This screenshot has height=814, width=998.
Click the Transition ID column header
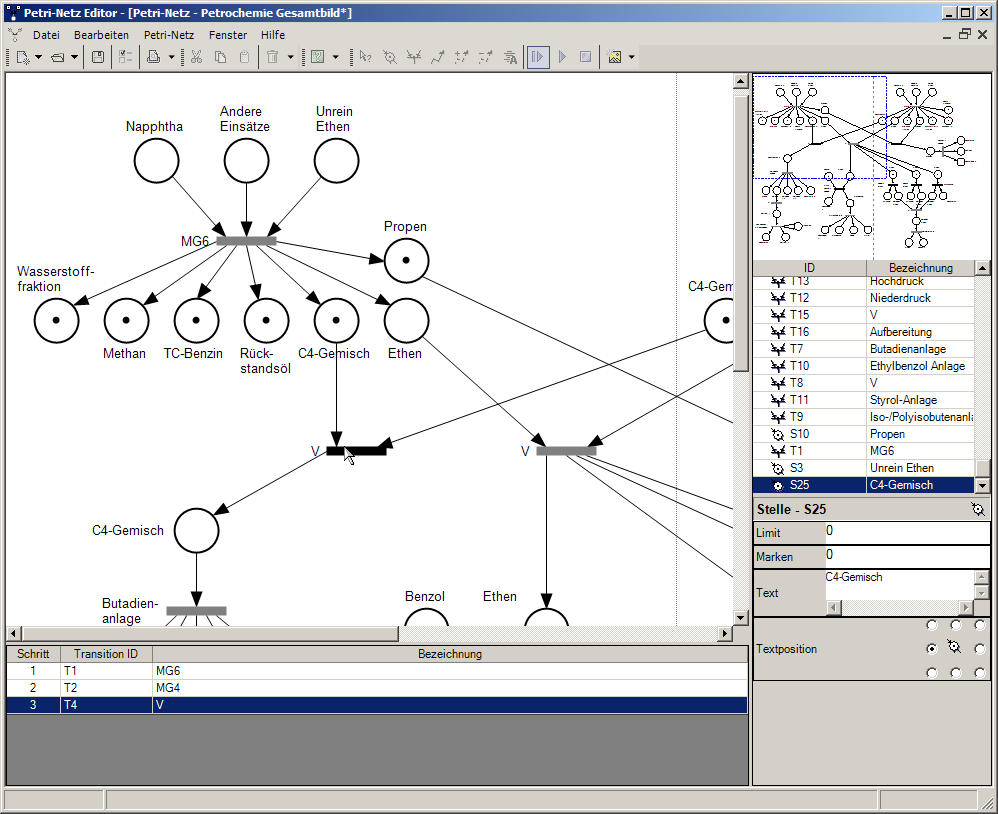pyautogui.click(x=106, y=654)
